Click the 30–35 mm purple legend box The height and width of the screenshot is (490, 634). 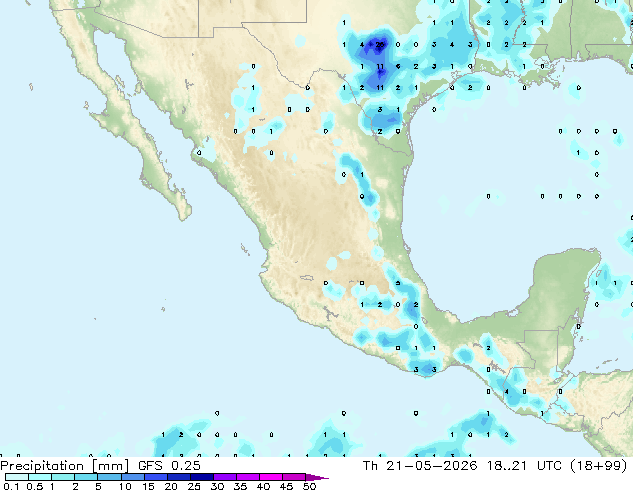coord(225,477)
